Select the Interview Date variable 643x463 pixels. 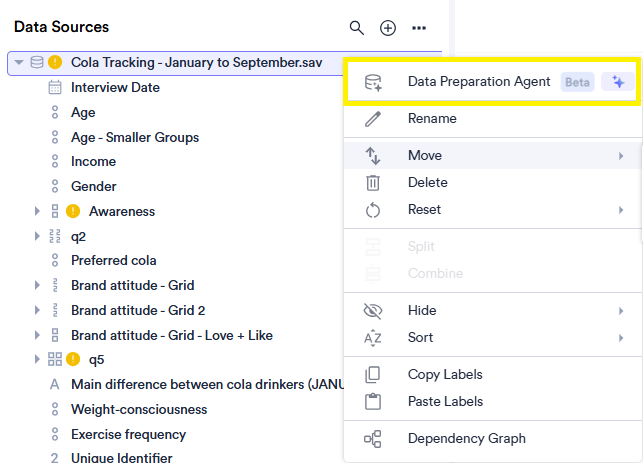coord(115,88)
